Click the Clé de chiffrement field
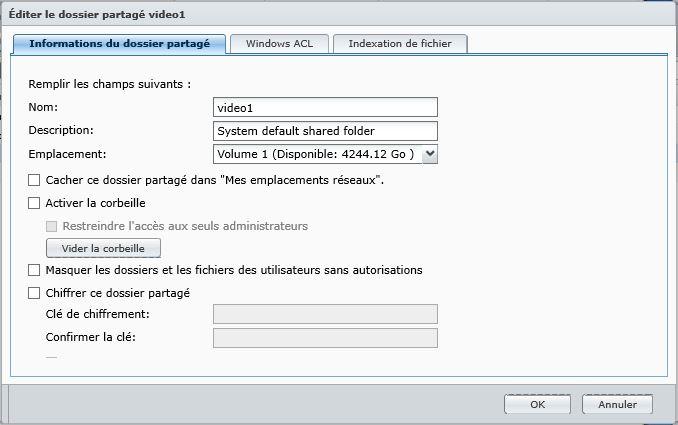 325,314
